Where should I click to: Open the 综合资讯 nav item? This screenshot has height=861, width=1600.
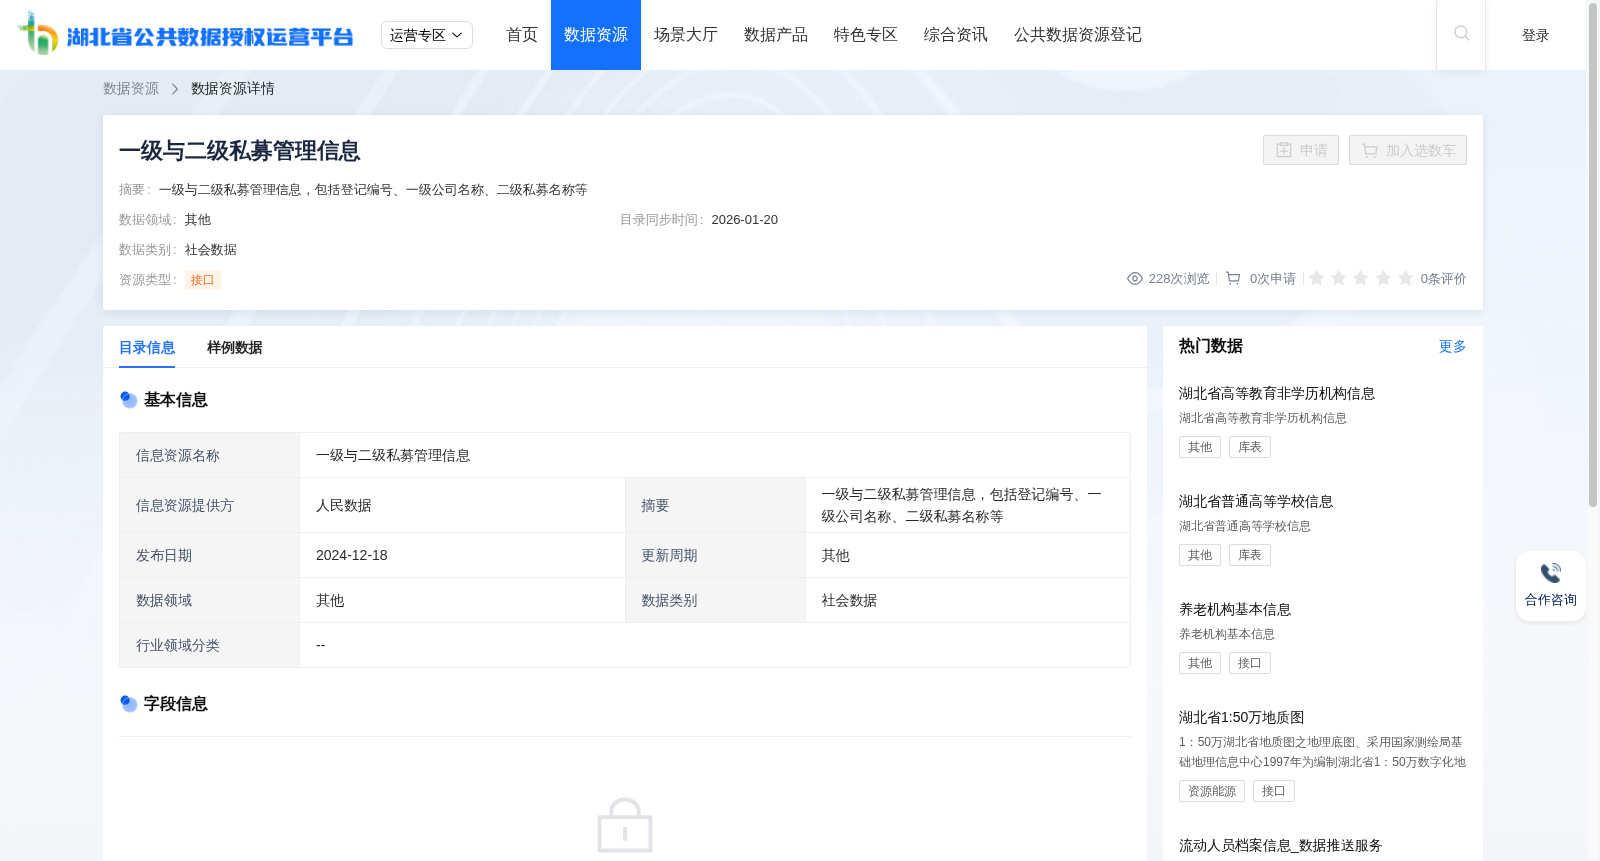[956, 35]
